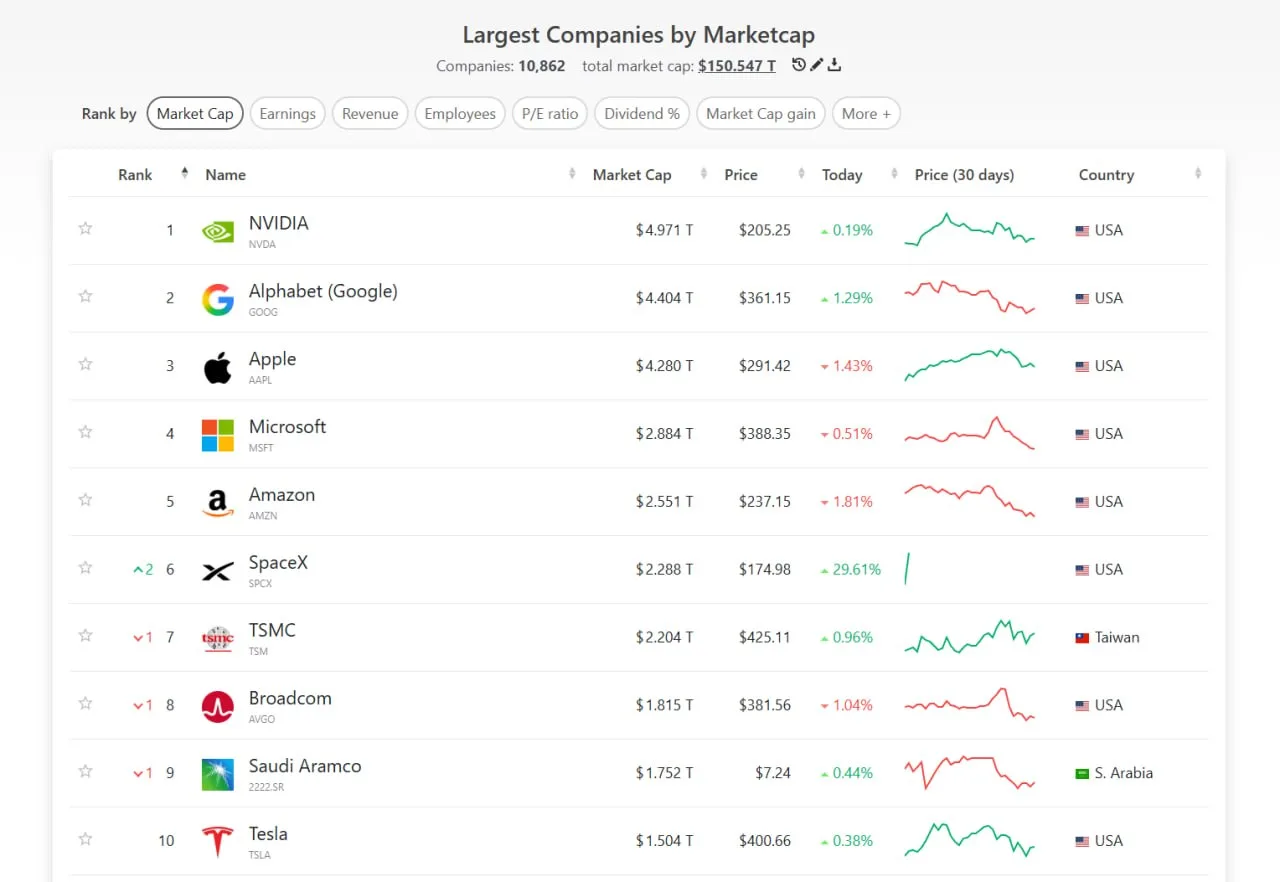Click the download icon near total market cap

coord(834,65)
